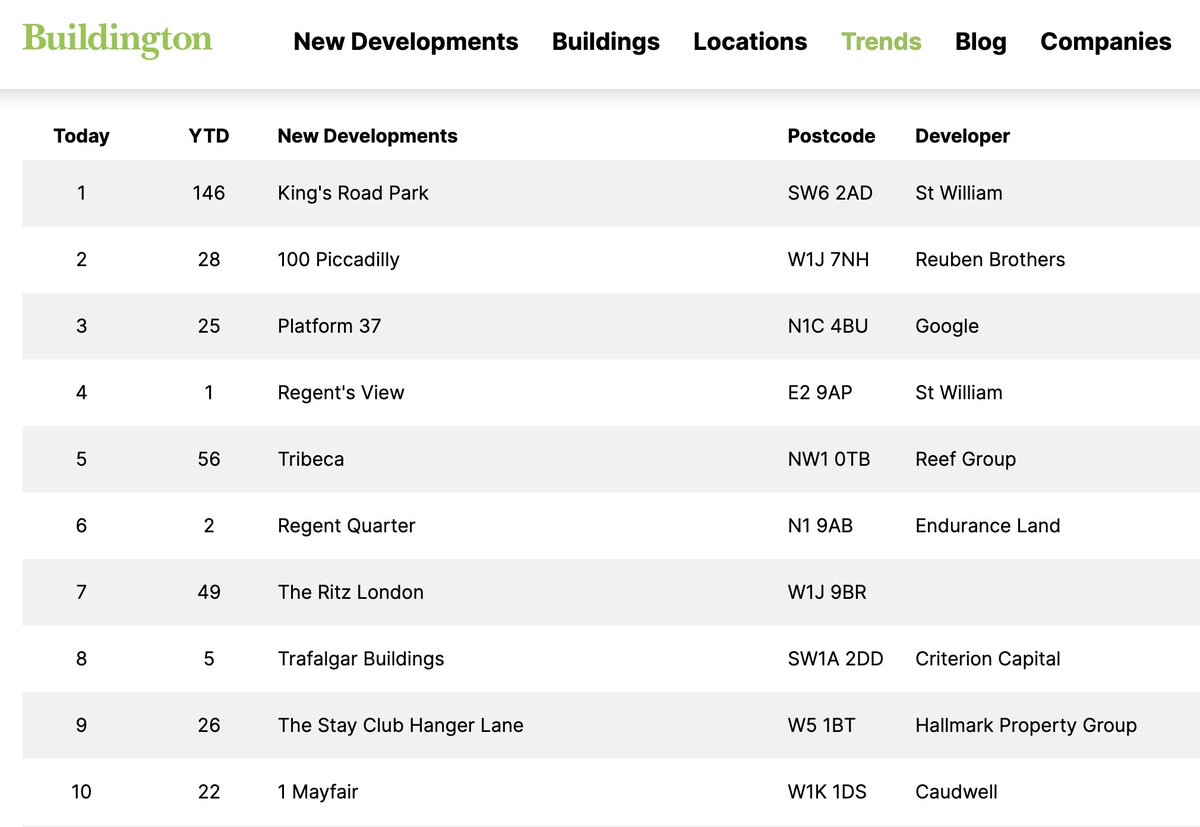The height and width of the screenshot is (827, 1200).
Task: Open The Stay Club Hanger Lane listing
Action: (x=400, y=725)
